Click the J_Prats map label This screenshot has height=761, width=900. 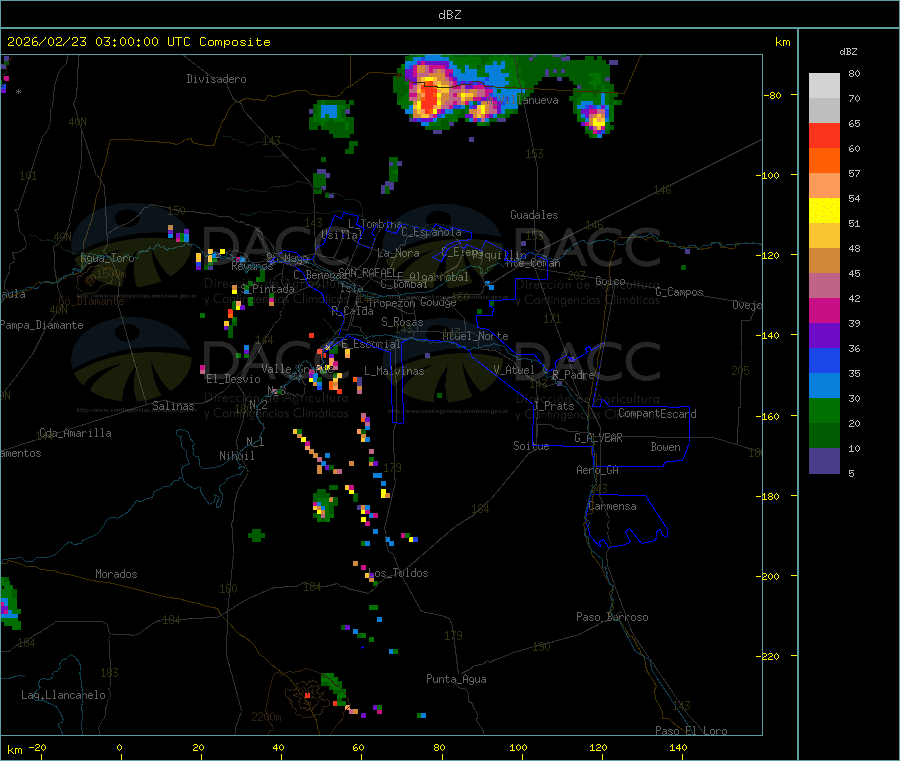click(554, 406)
